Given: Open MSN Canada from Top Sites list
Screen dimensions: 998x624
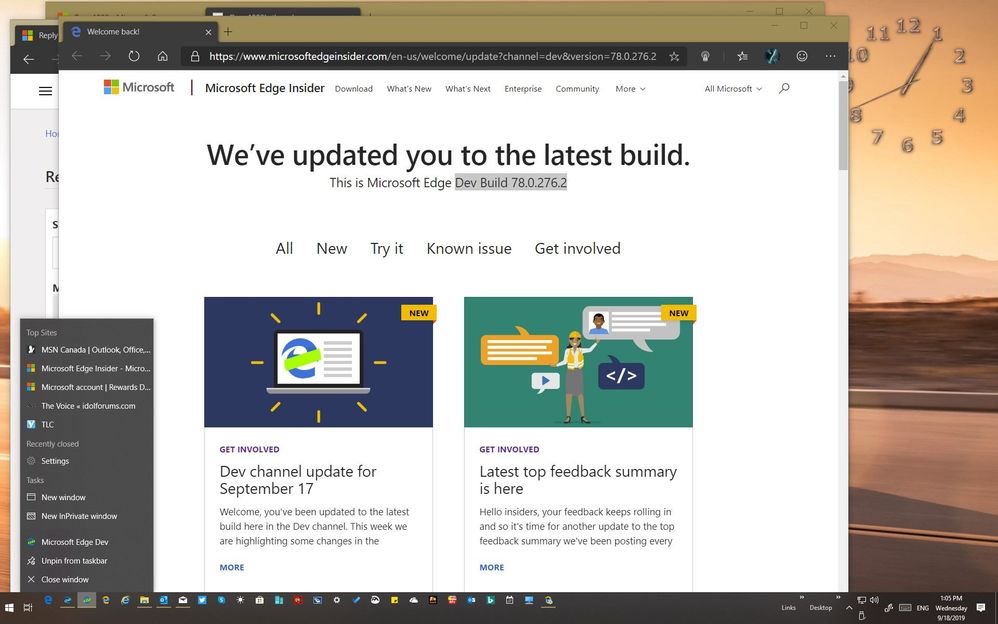Looking at the screenshot, I should tap(87, 350).
